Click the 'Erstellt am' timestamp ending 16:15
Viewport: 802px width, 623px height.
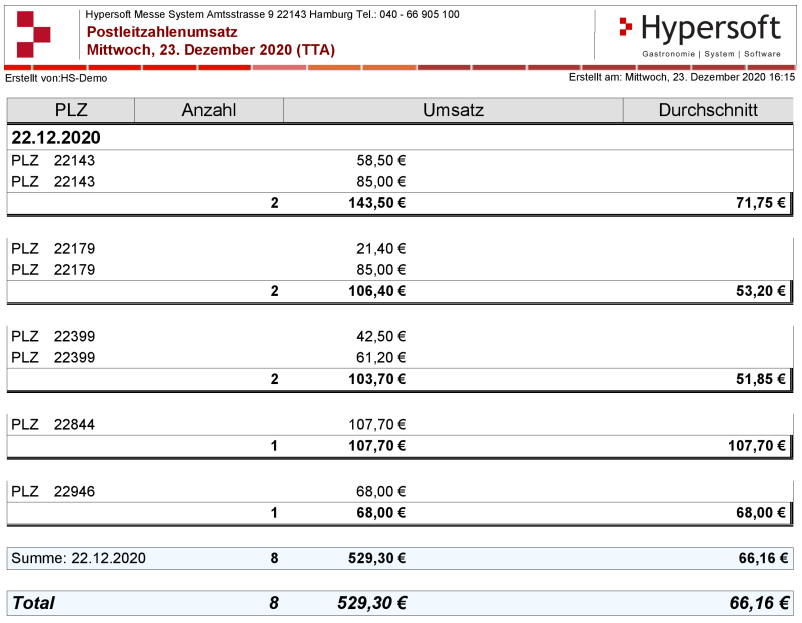[682, 77]
